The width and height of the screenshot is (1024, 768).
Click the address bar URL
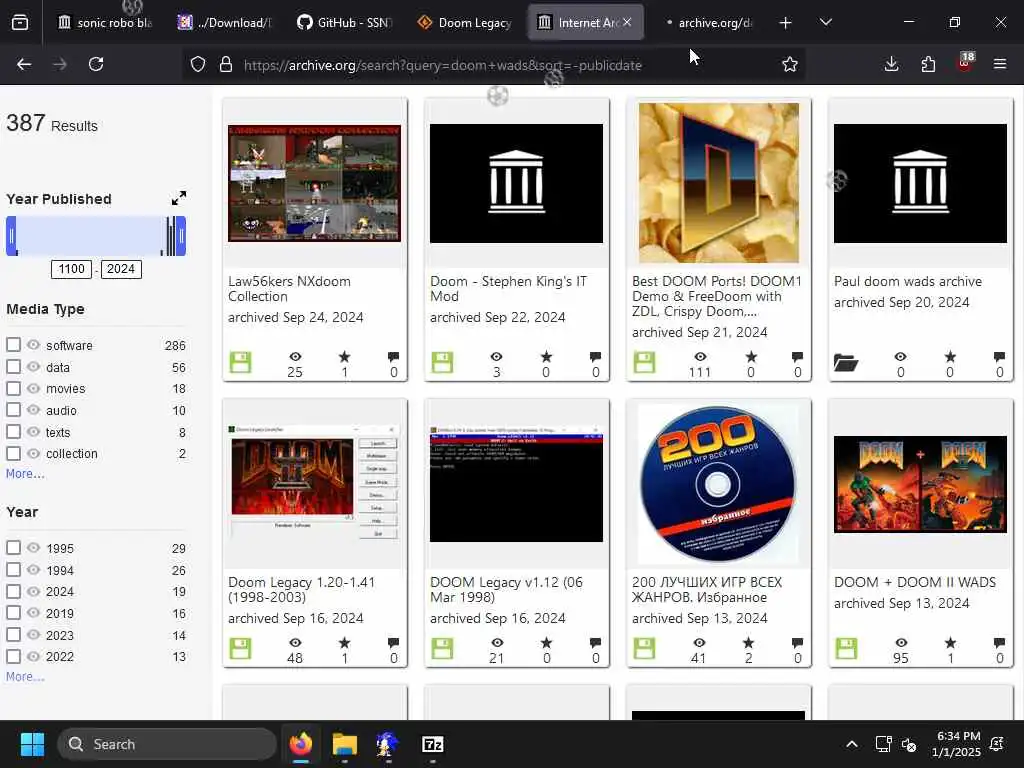[442, 65]
